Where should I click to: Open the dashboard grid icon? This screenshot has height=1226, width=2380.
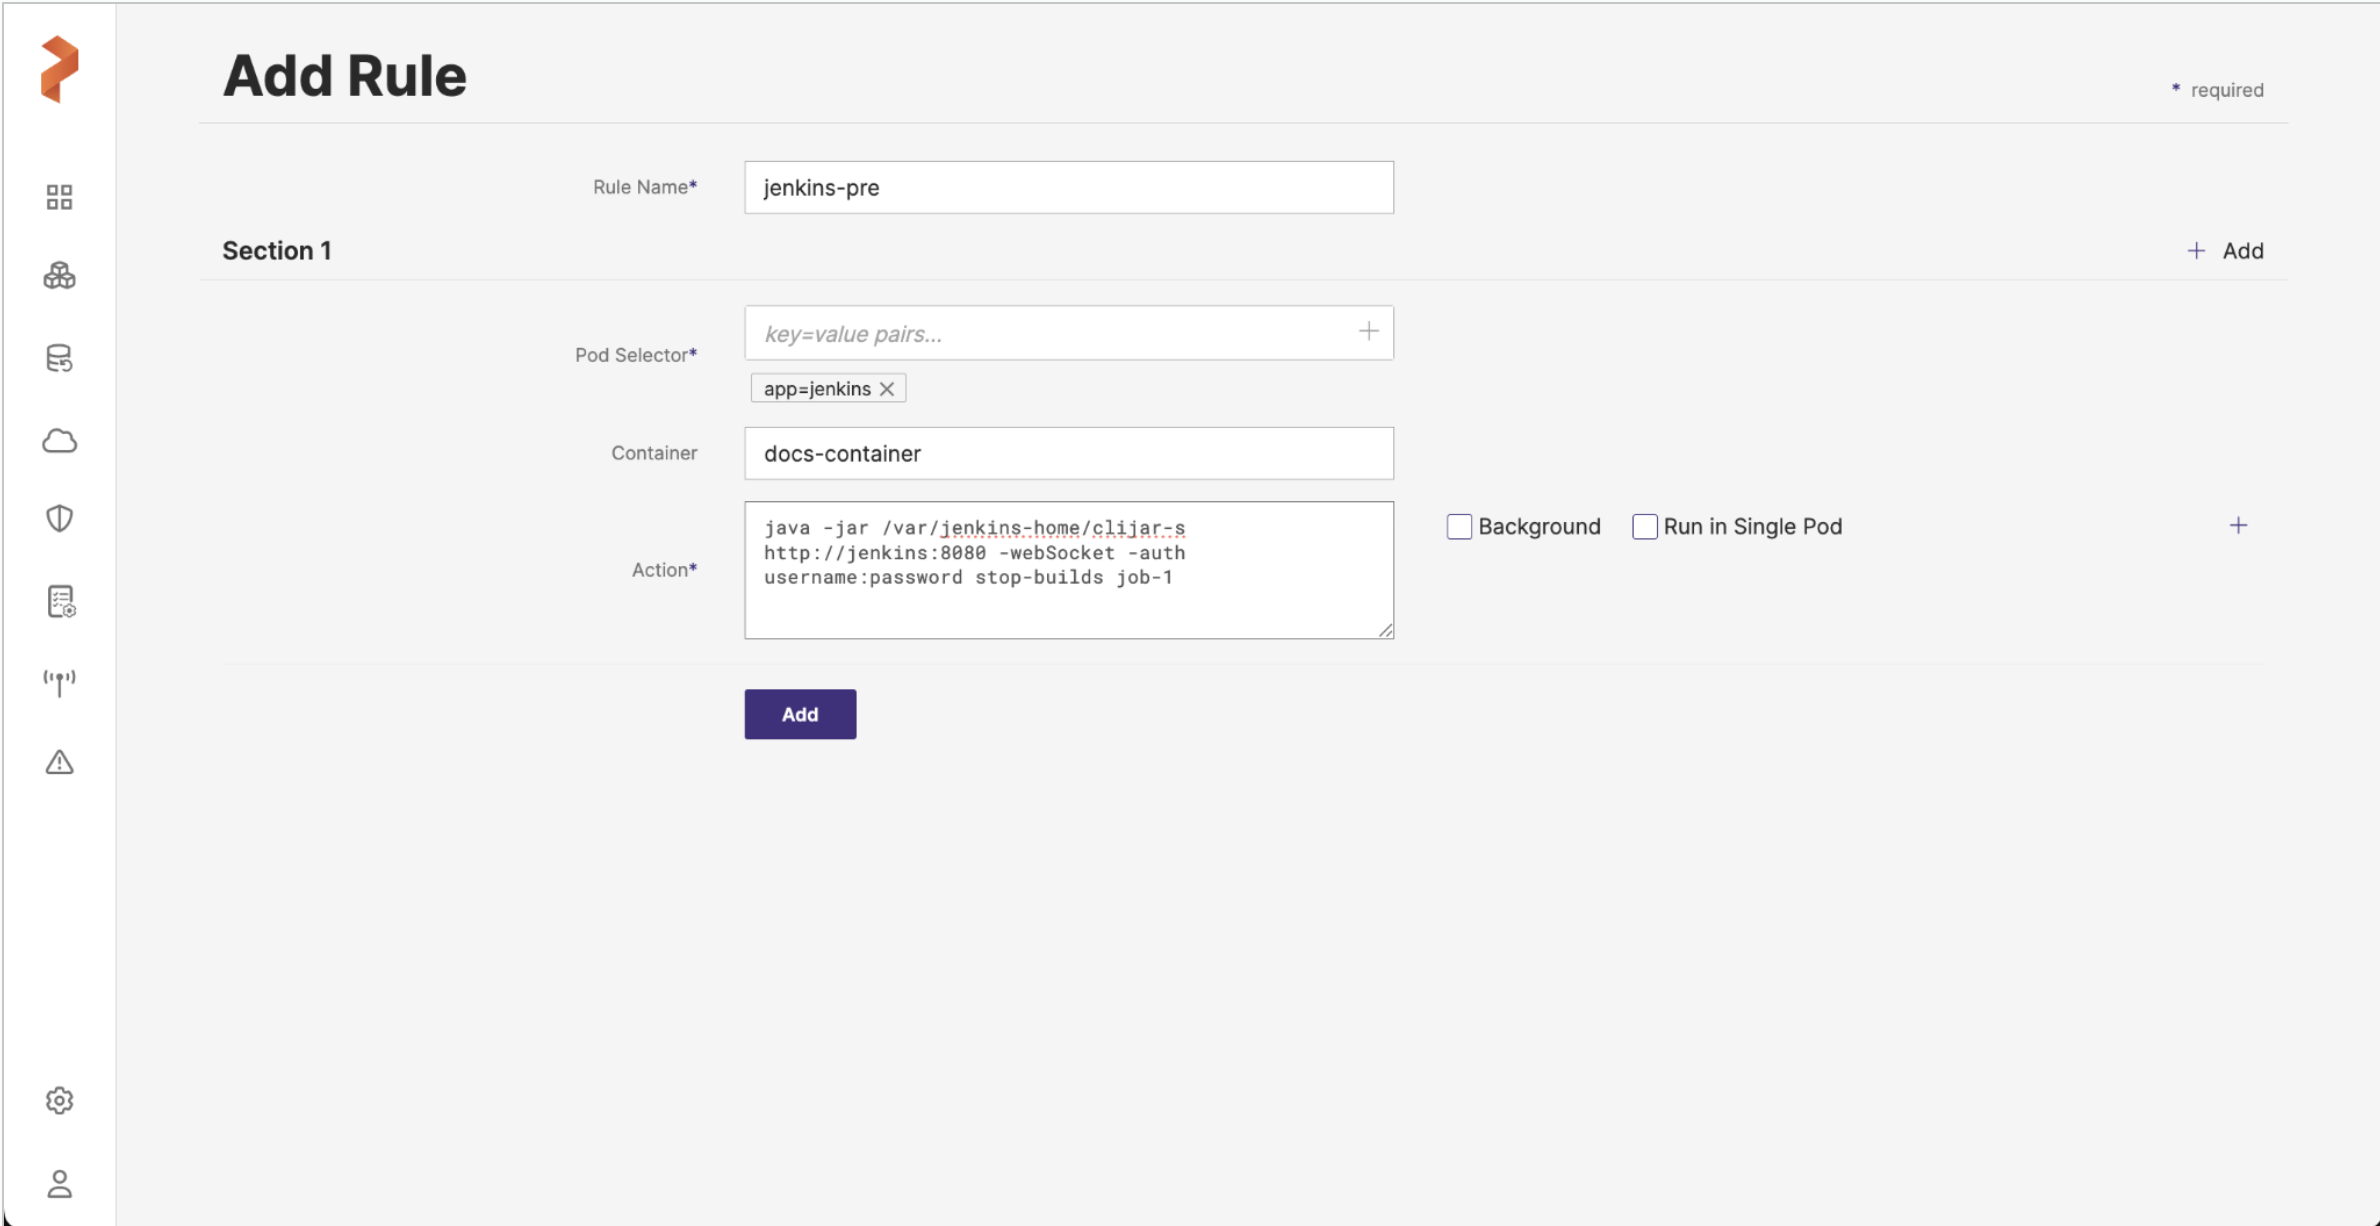(x=59, y=197)
